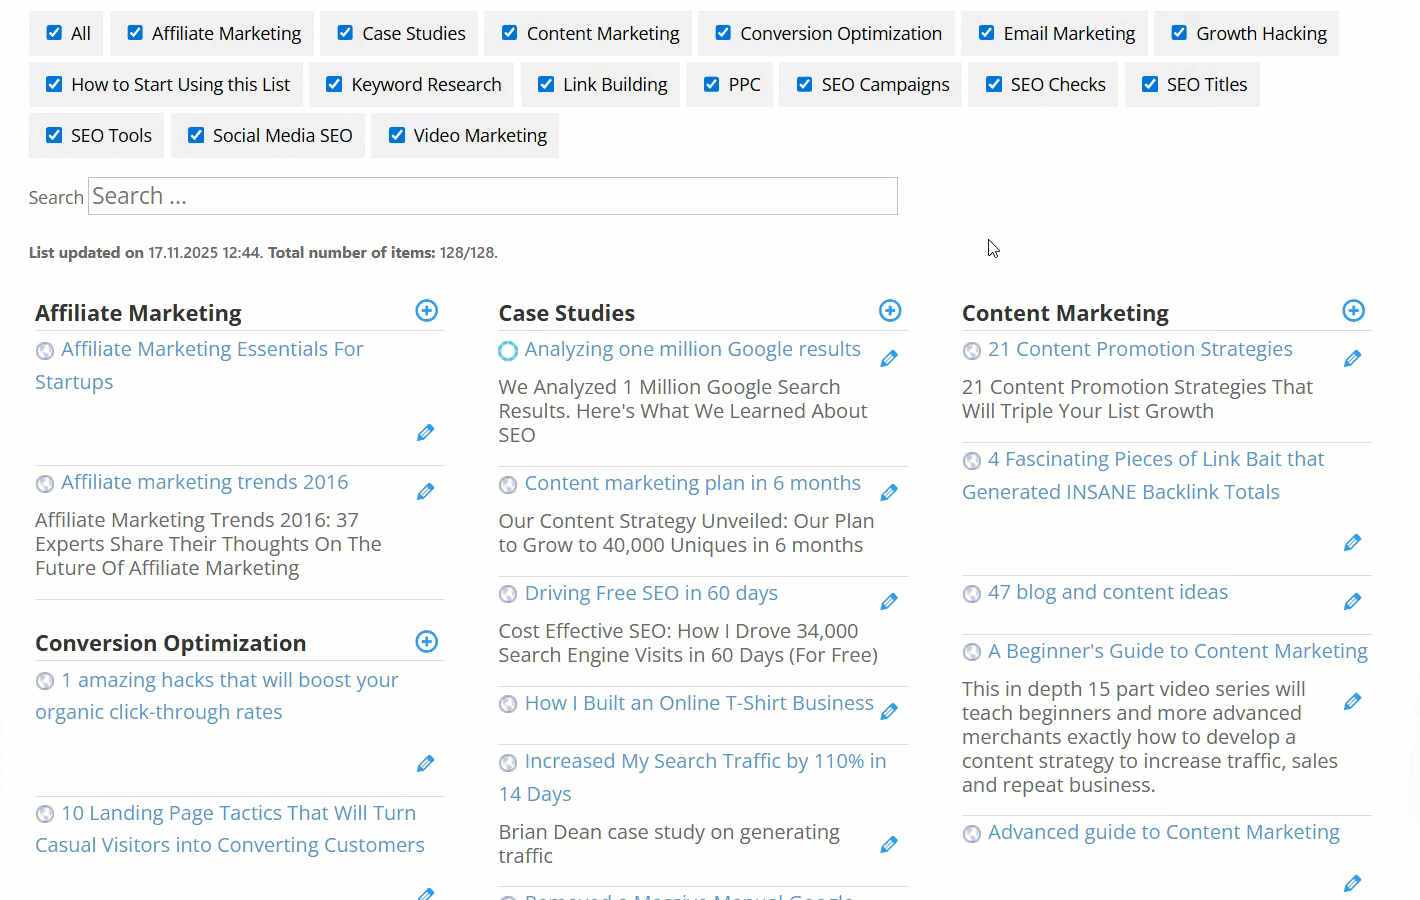The height and width of the screenshot is (900, 1420).
Task: Disable the PPC category checkbox
Action: (x=711, y=84)
